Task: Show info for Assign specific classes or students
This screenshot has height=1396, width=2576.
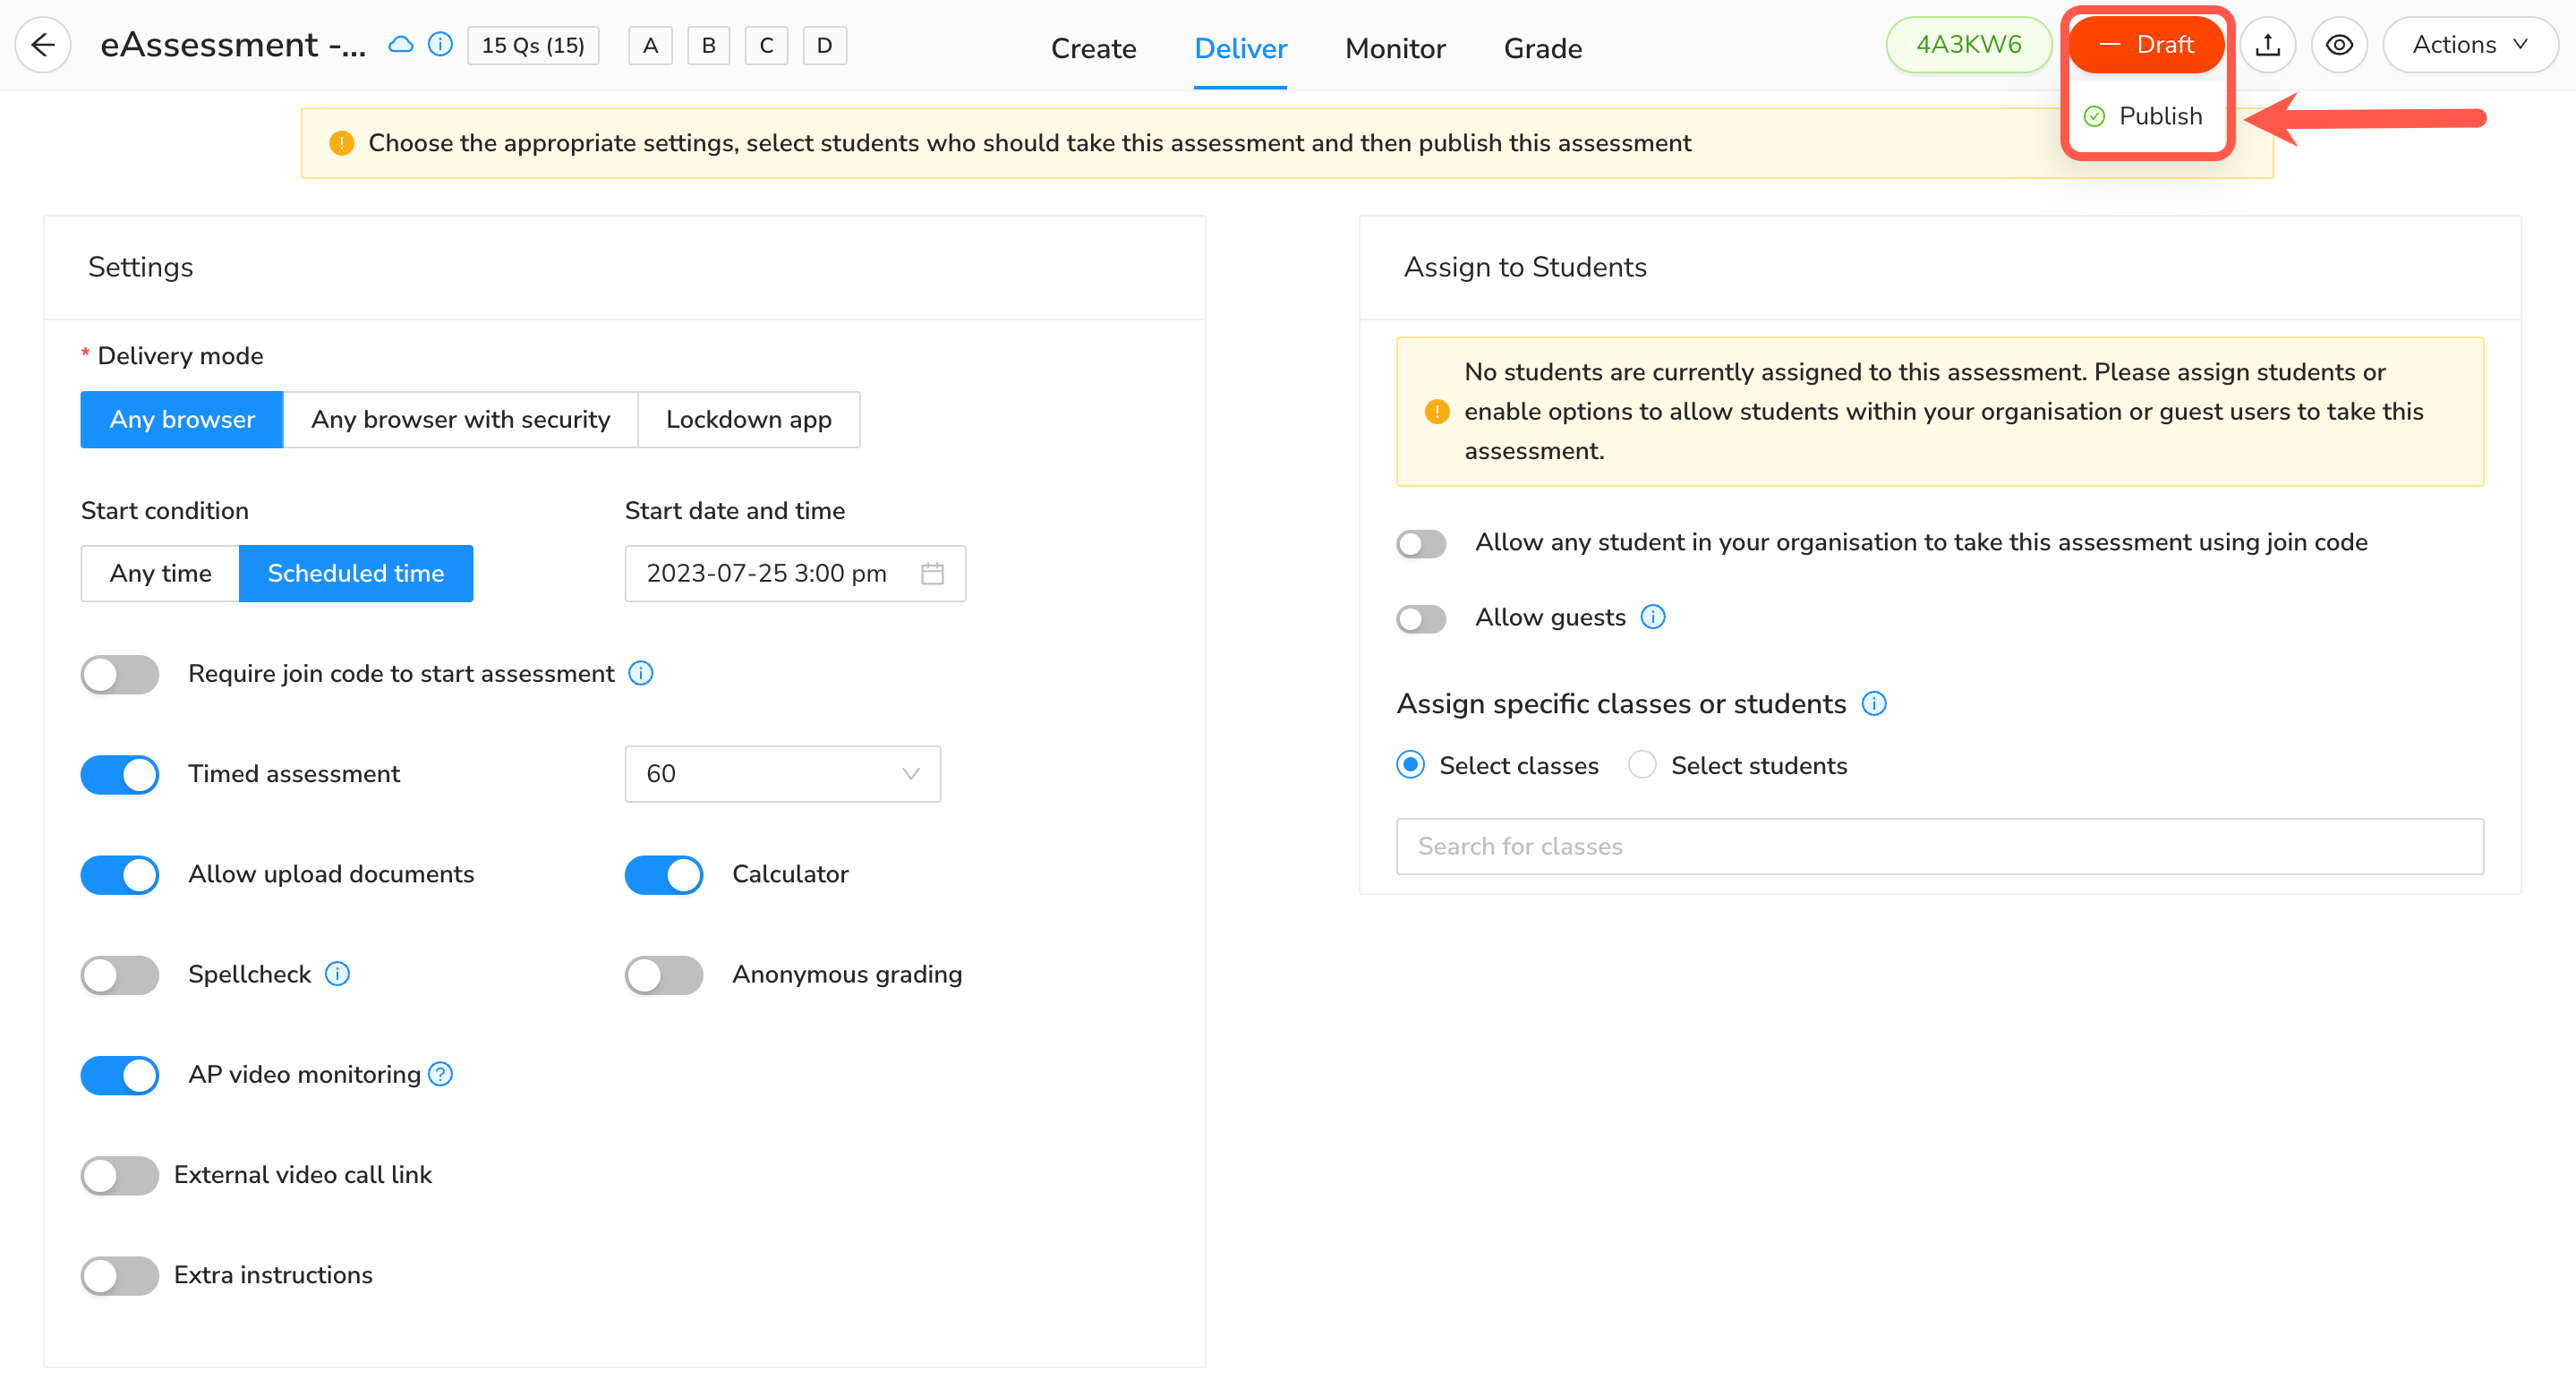Action: (1874, 704)
